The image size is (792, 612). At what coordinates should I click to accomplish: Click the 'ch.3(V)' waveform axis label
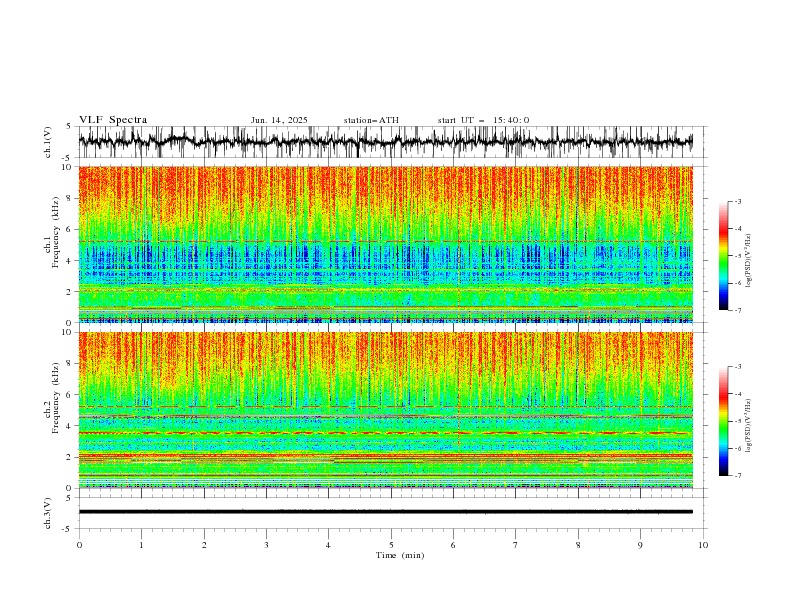[48, 513]
